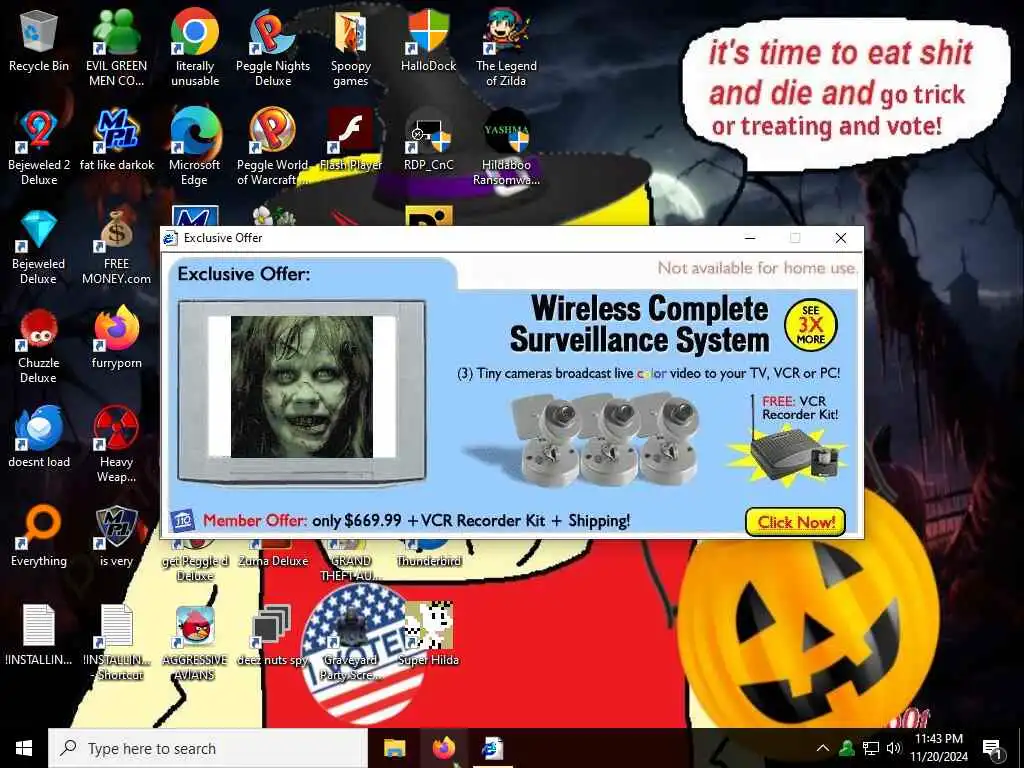Click the Member Offer price text
The height and width of the screenshot is (768, 1024).
[x=417, y=520]
